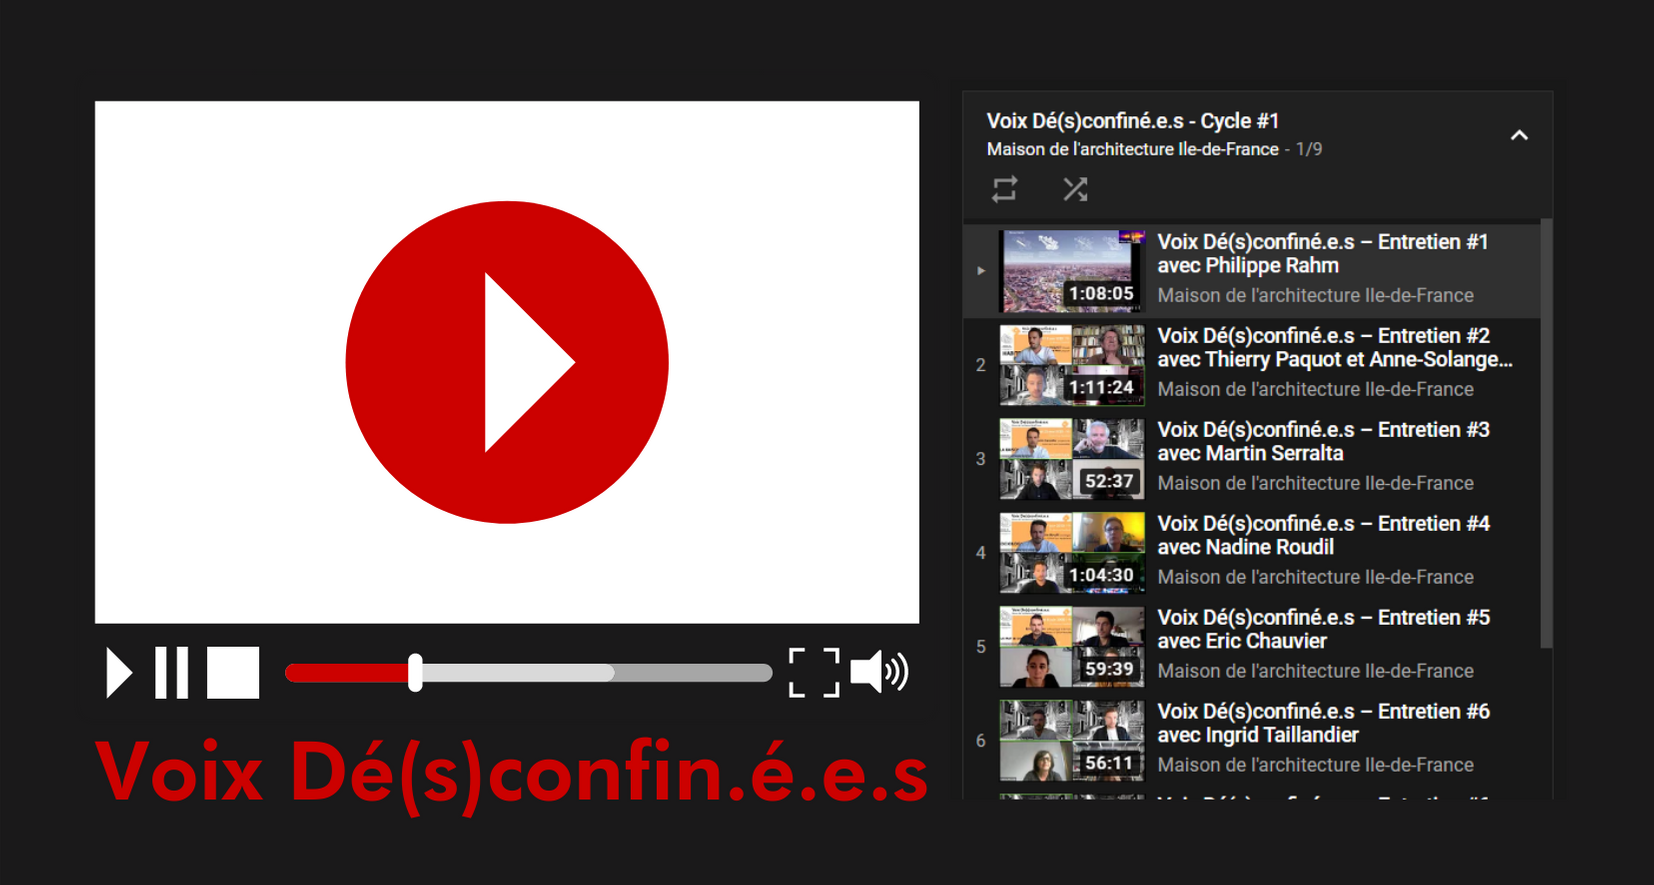Viewport: 1654px width, 885px height.
Task: Click channel name under Entretien #5
Action: pos(1315,671)
